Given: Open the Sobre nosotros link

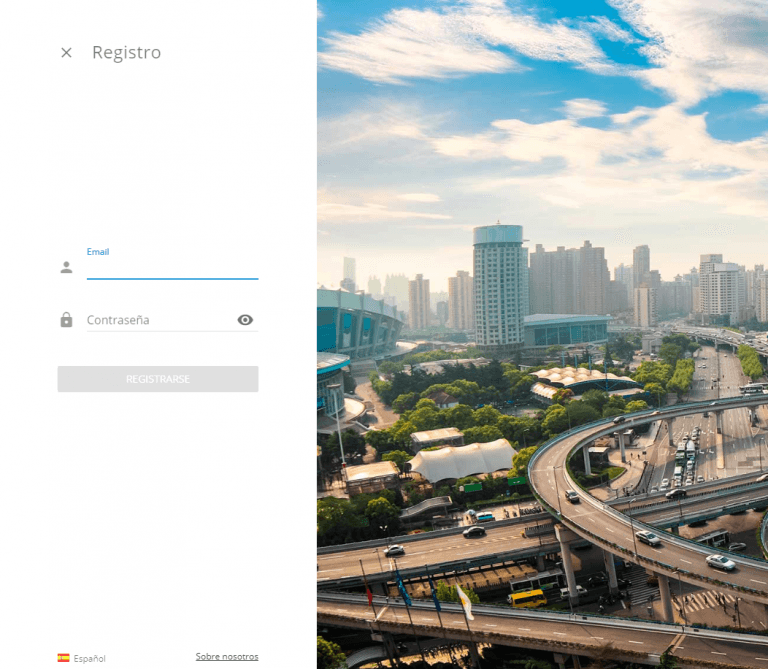Looking at the screenshot, I should coord(227,656).
